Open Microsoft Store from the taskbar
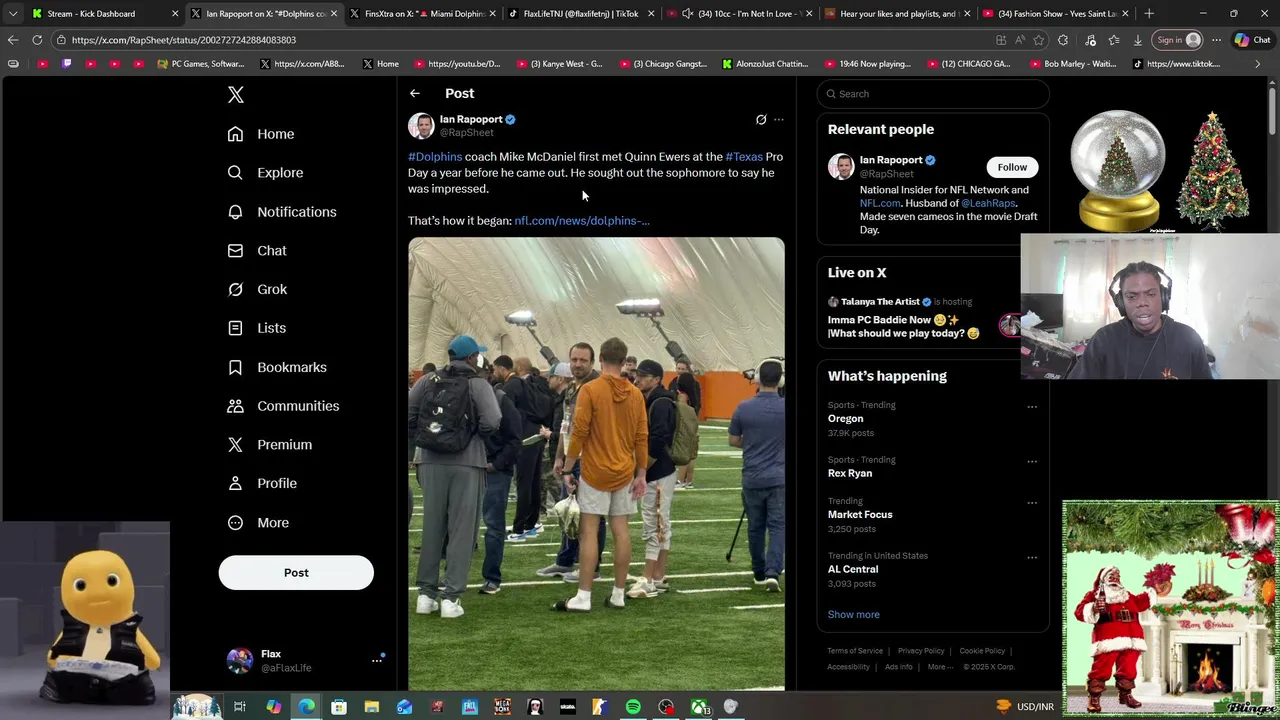 click(339, 707)
